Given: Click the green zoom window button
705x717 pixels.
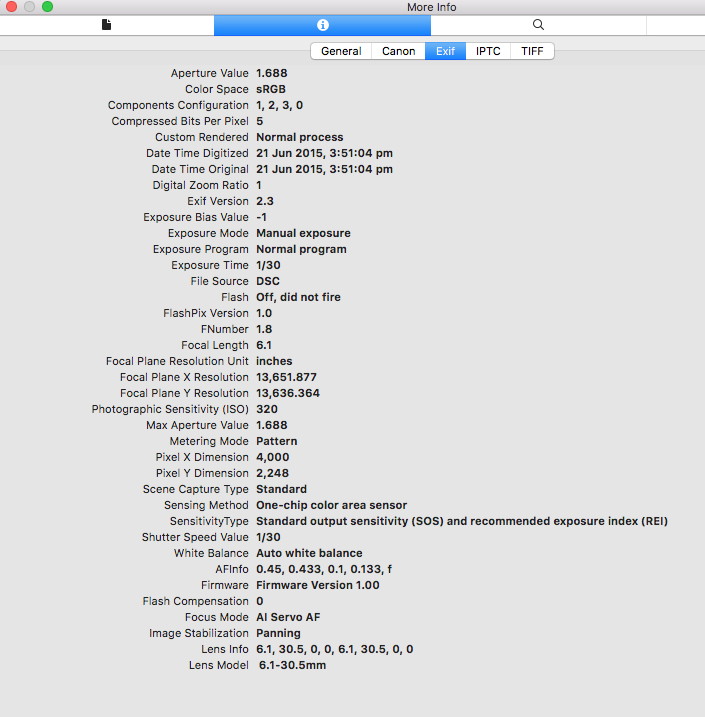Looking at the screenshot, I should 47,7.
